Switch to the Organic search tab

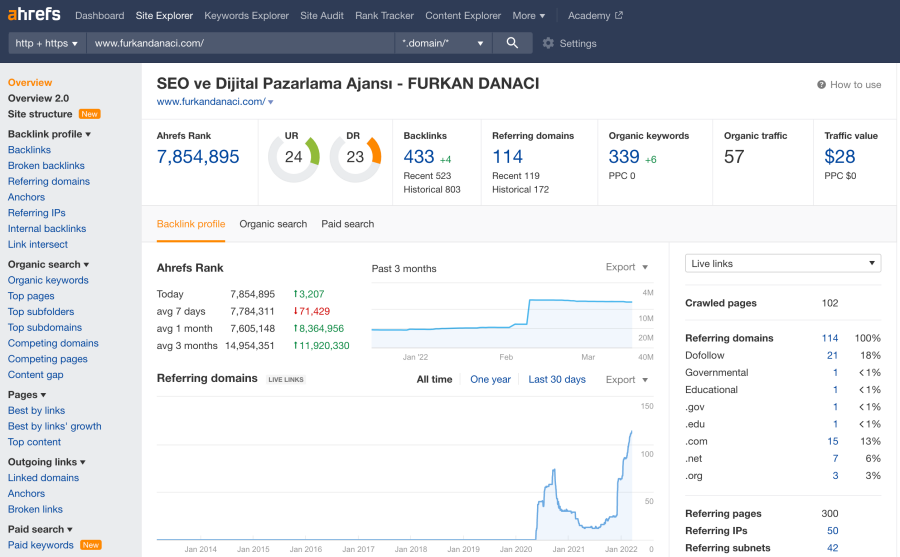point(273,224)
